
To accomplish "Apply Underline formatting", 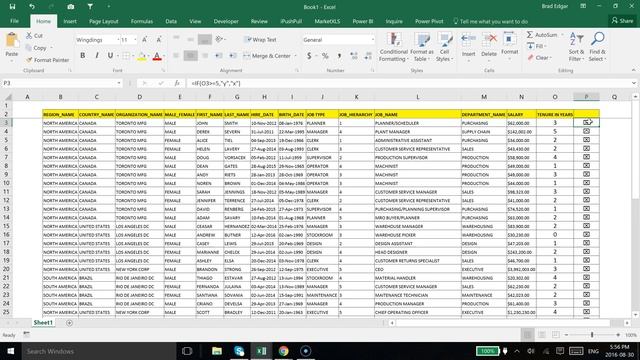I will pyautogui.click(x=110, y=56).
